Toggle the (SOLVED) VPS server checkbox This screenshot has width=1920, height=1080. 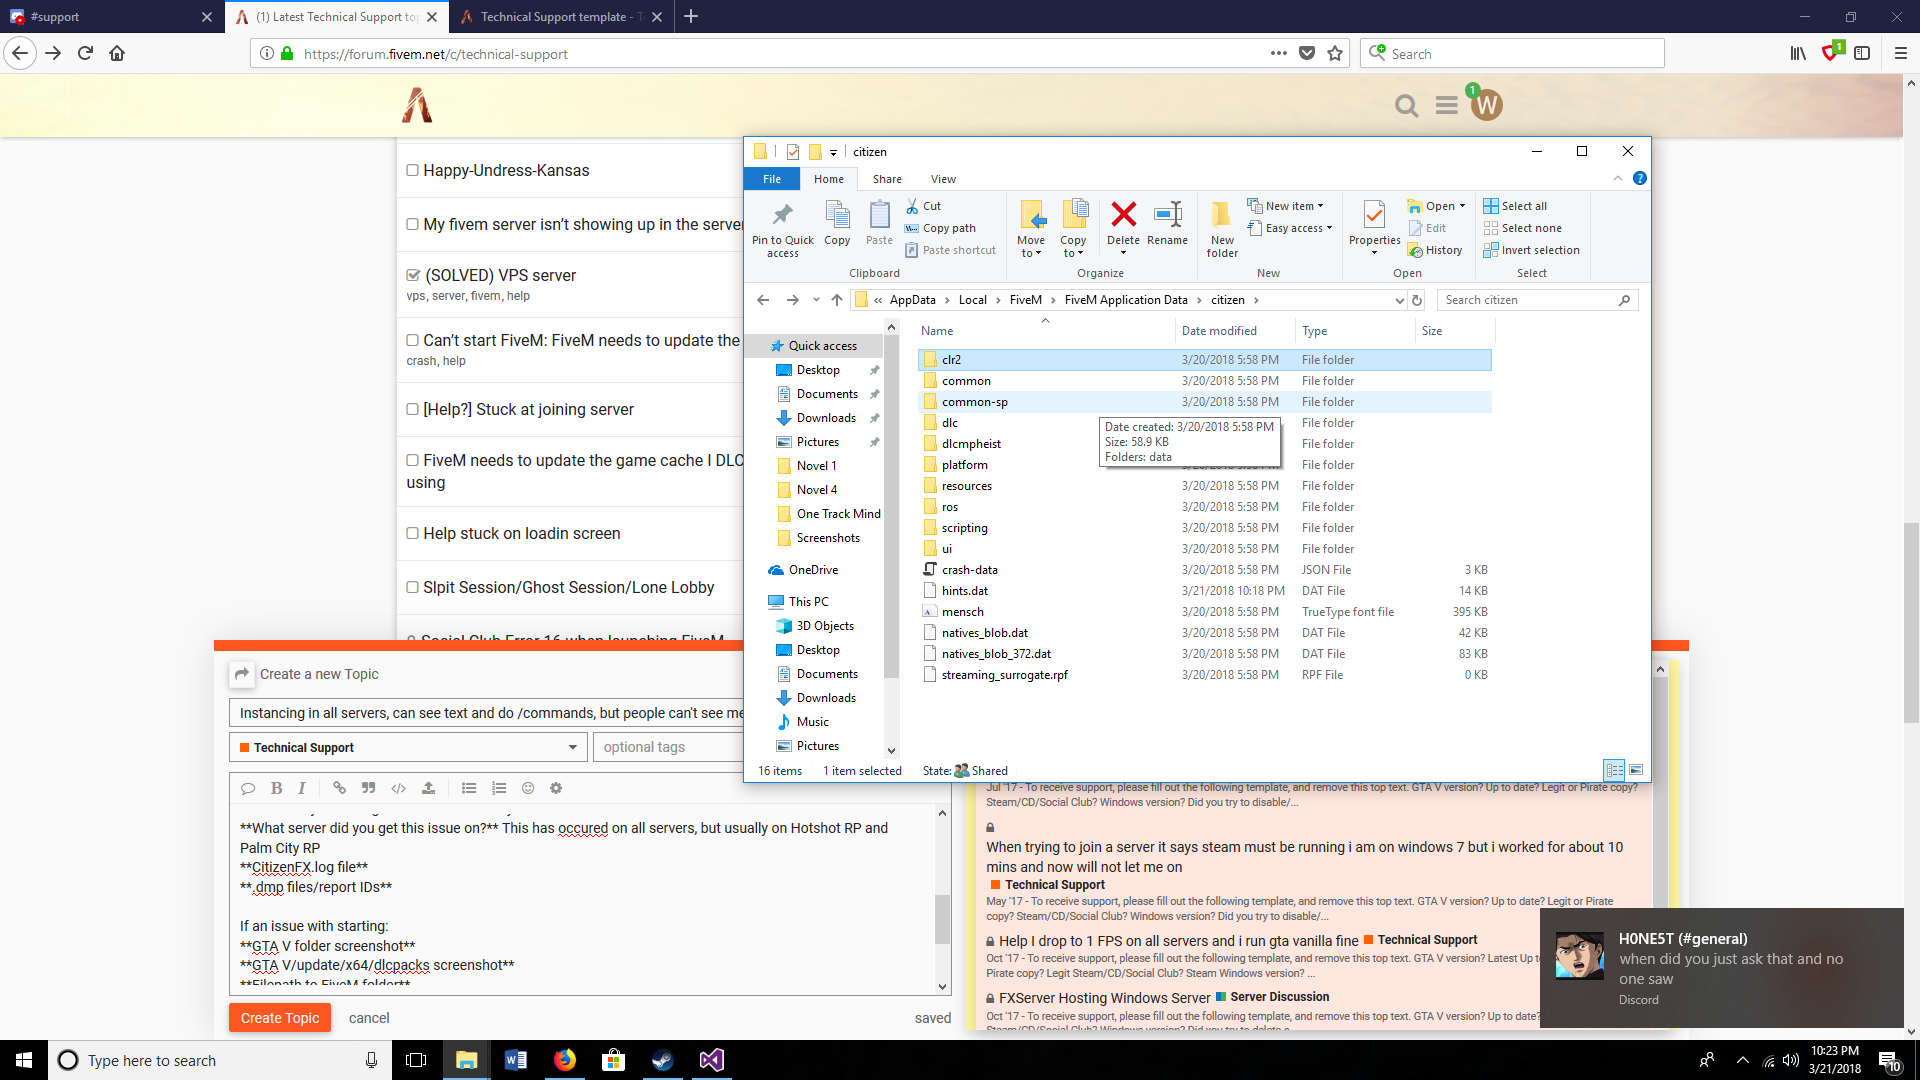[x=413, y=275]
